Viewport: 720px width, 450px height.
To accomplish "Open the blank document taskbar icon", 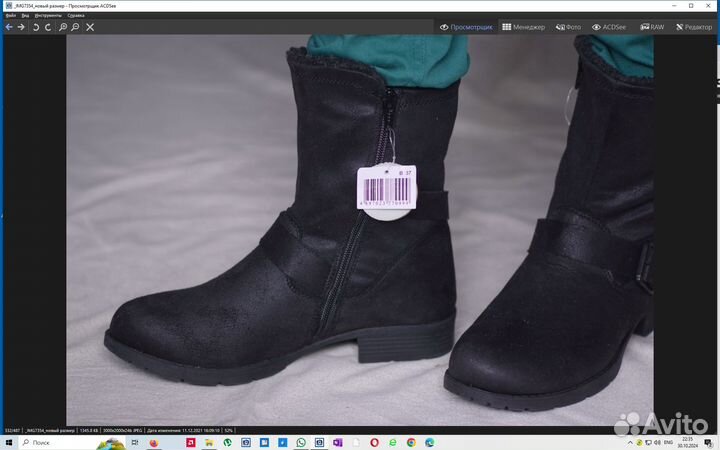I will tap(356, 443).
